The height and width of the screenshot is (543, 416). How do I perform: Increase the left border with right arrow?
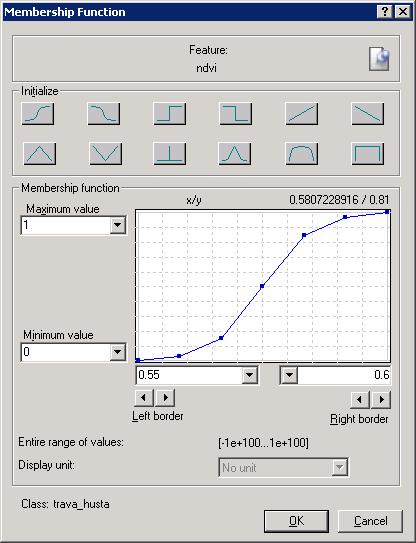coord(165,398)
